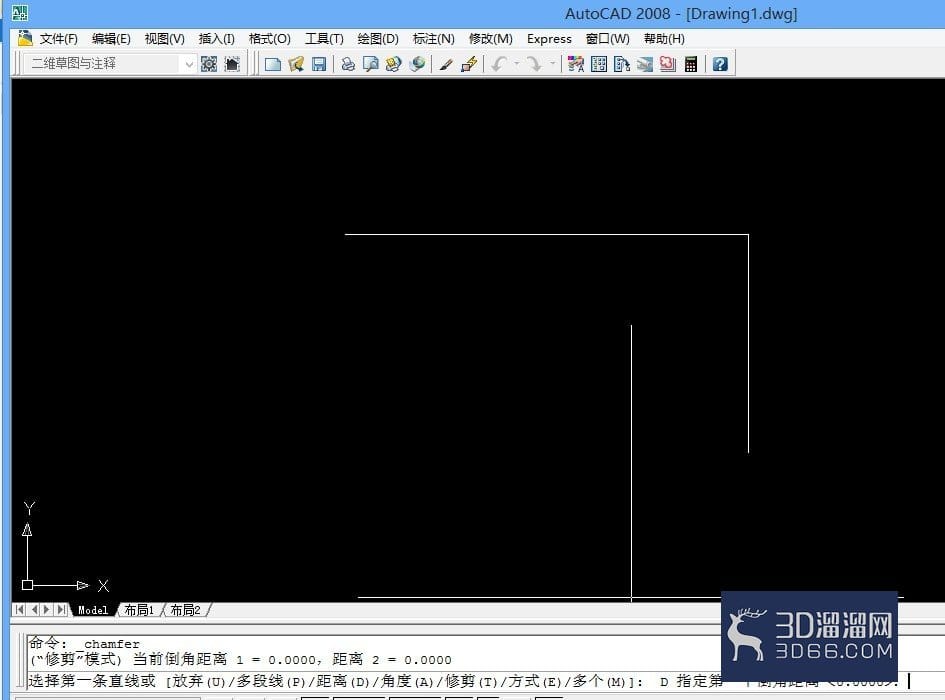Open the 编辑(E) menu
Viewport: 945px width, 700px height.
click(x=111, y=39)
